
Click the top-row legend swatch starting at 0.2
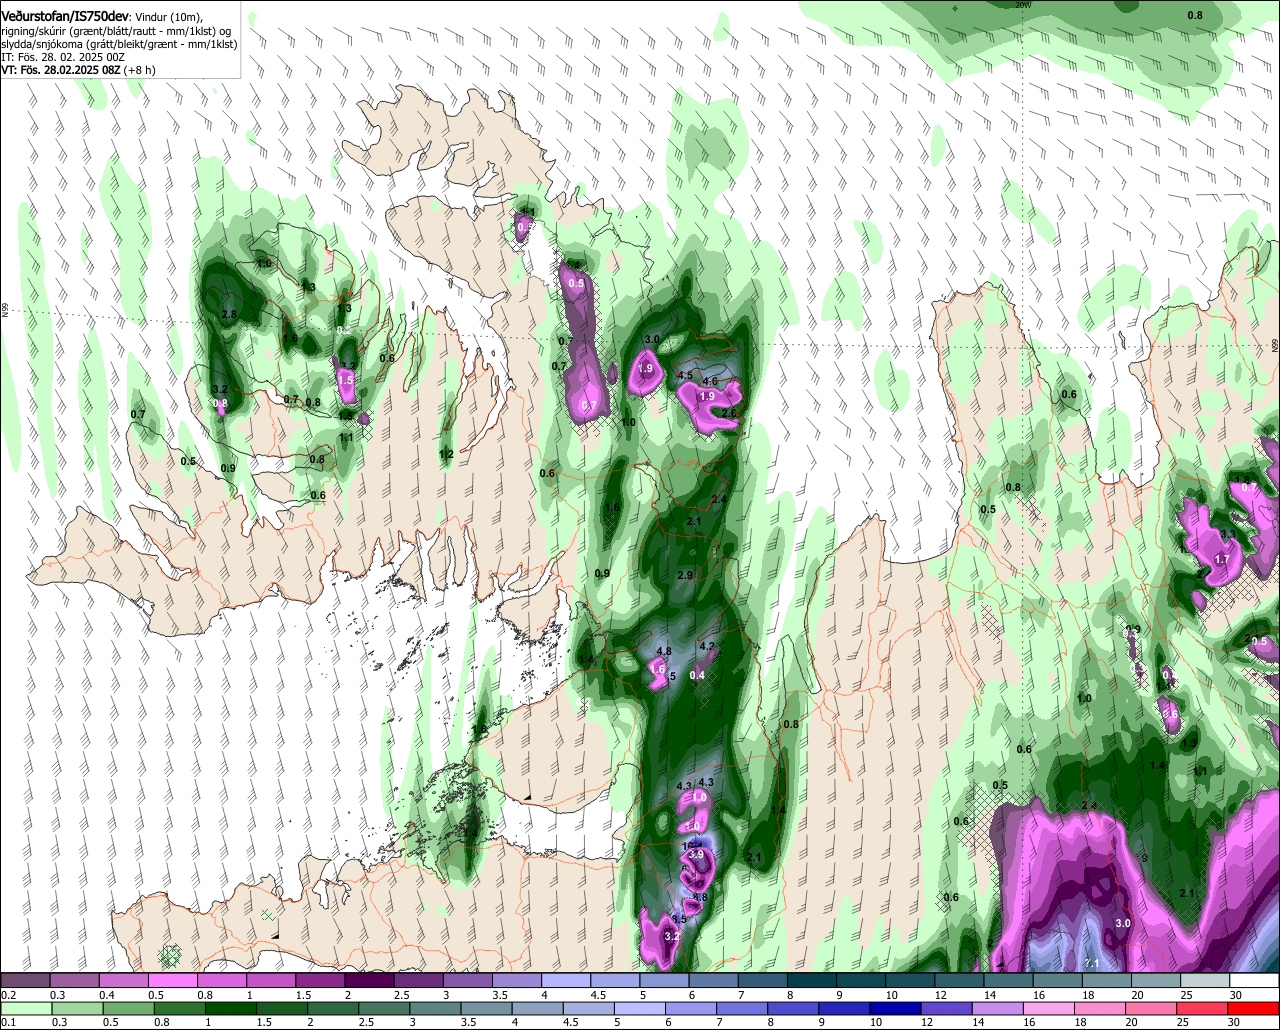(x=24, y=981)
